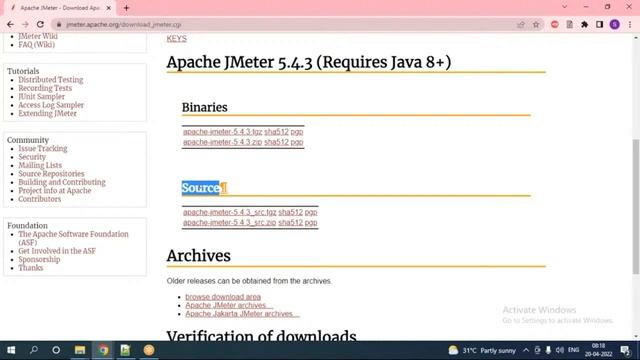Download apache-jmeter-5.4.3_src.tgz source
640x360 pixels.
click(x=230, y=212)
